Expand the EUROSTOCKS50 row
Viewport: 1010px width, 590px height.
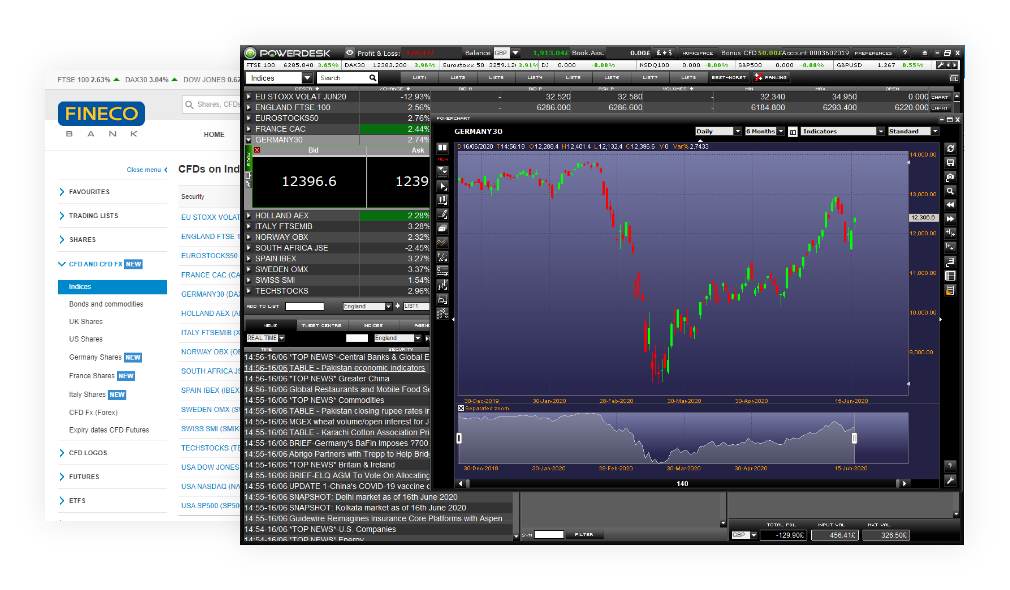click(x=249, y=119)
